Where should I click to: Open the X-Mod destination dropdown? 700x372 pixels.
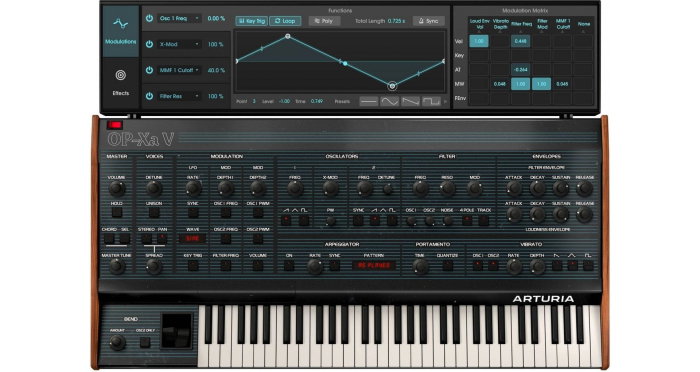(x=179, y=44)
